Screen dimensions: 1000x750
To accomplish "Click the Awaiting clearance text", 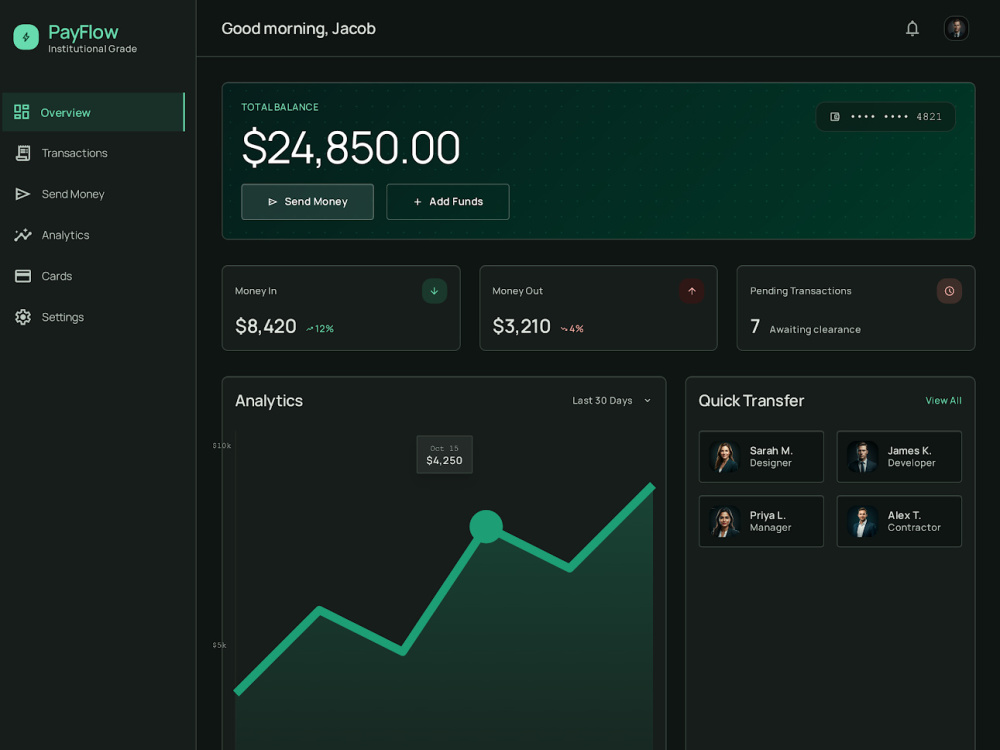I will pos(815,329).
